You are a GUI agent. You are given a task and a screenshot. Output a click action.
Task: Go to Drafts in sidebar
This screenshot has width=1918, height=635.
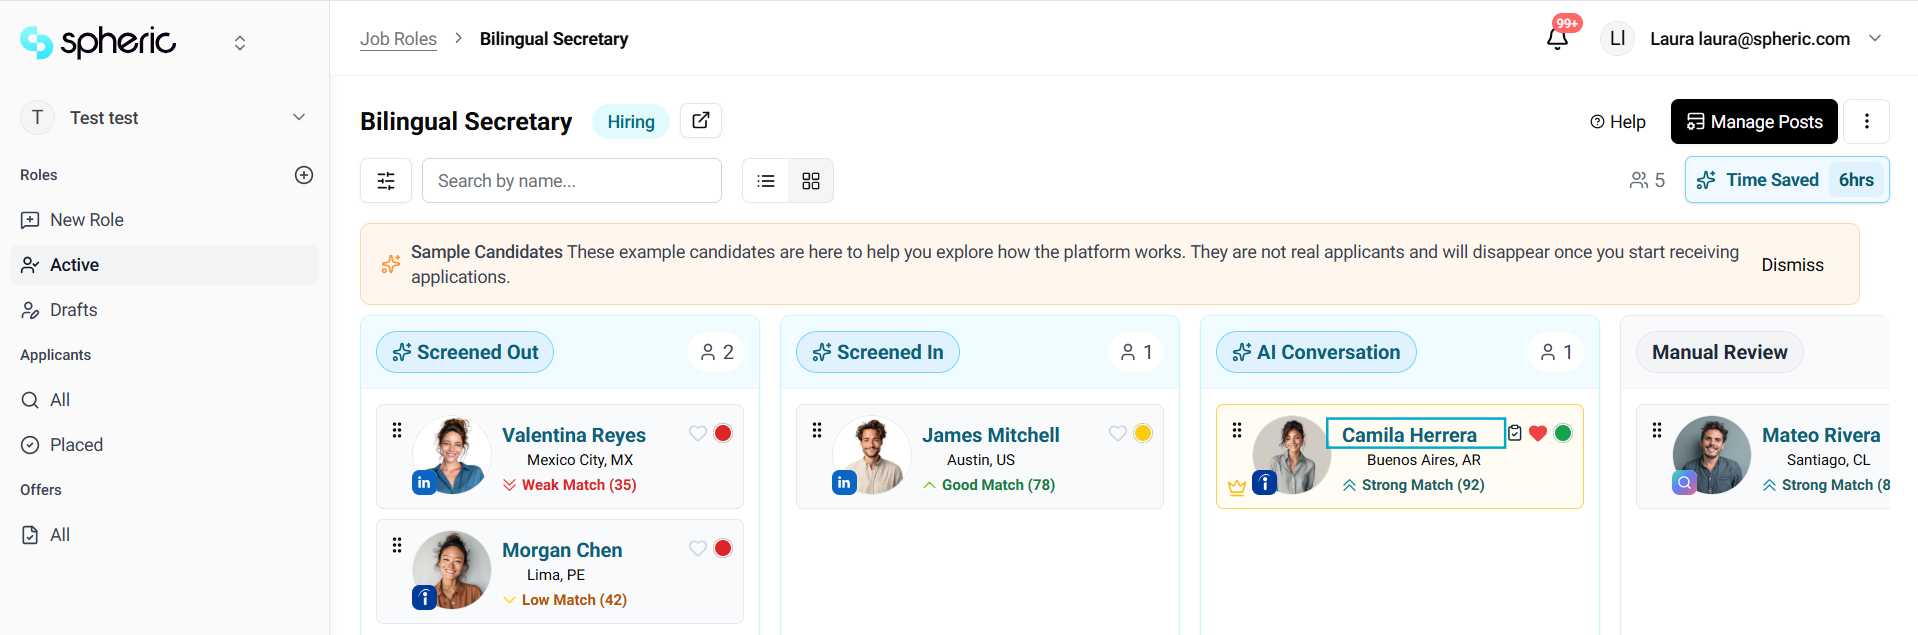point(74,310)
